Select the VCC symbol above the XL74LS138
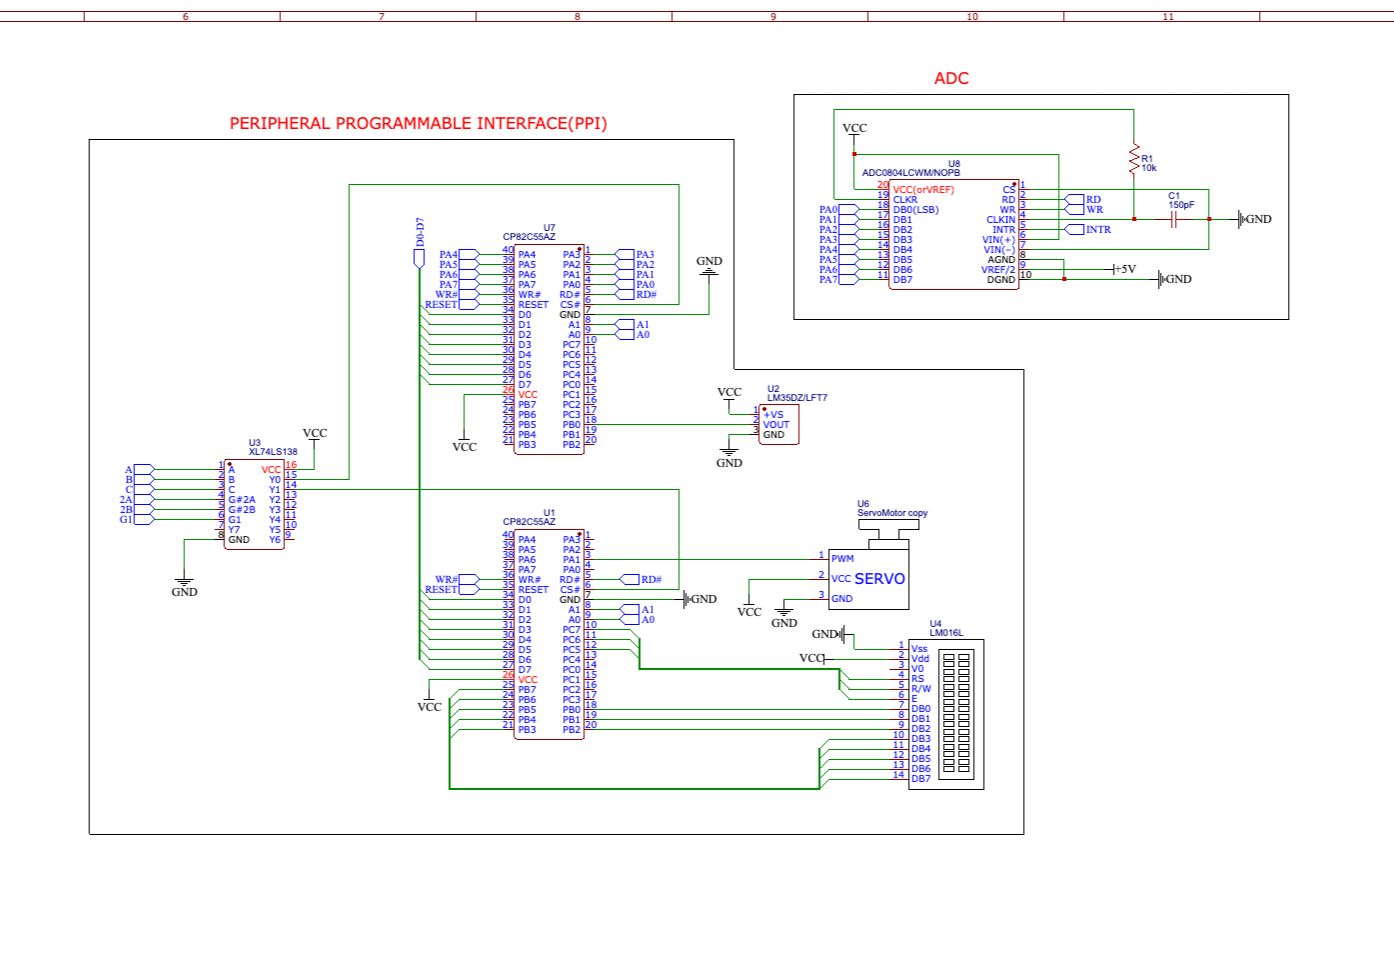 pyautogui.click(x=315, y=436)
